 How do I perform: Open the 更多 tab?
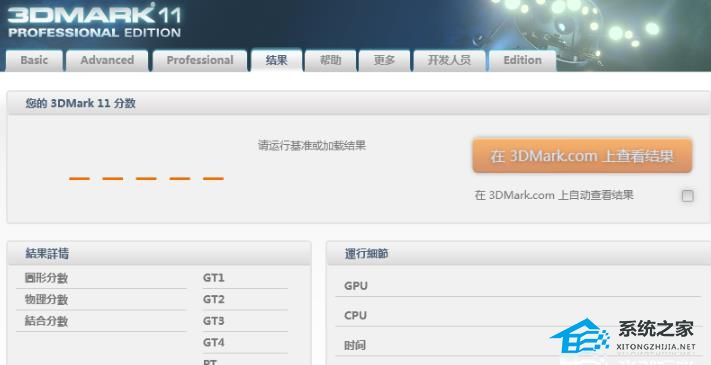tap(384, 60)
